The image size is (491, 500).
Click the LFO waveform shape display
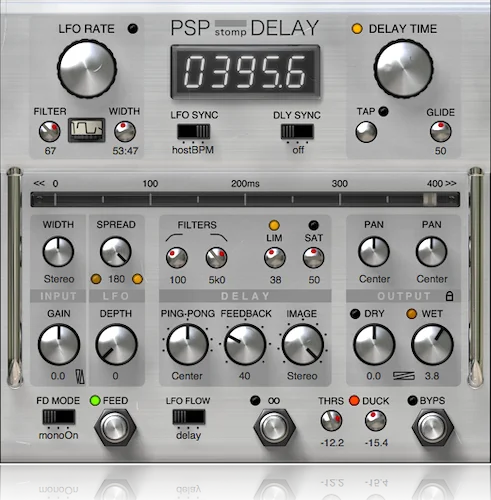(x=87, y=130)
